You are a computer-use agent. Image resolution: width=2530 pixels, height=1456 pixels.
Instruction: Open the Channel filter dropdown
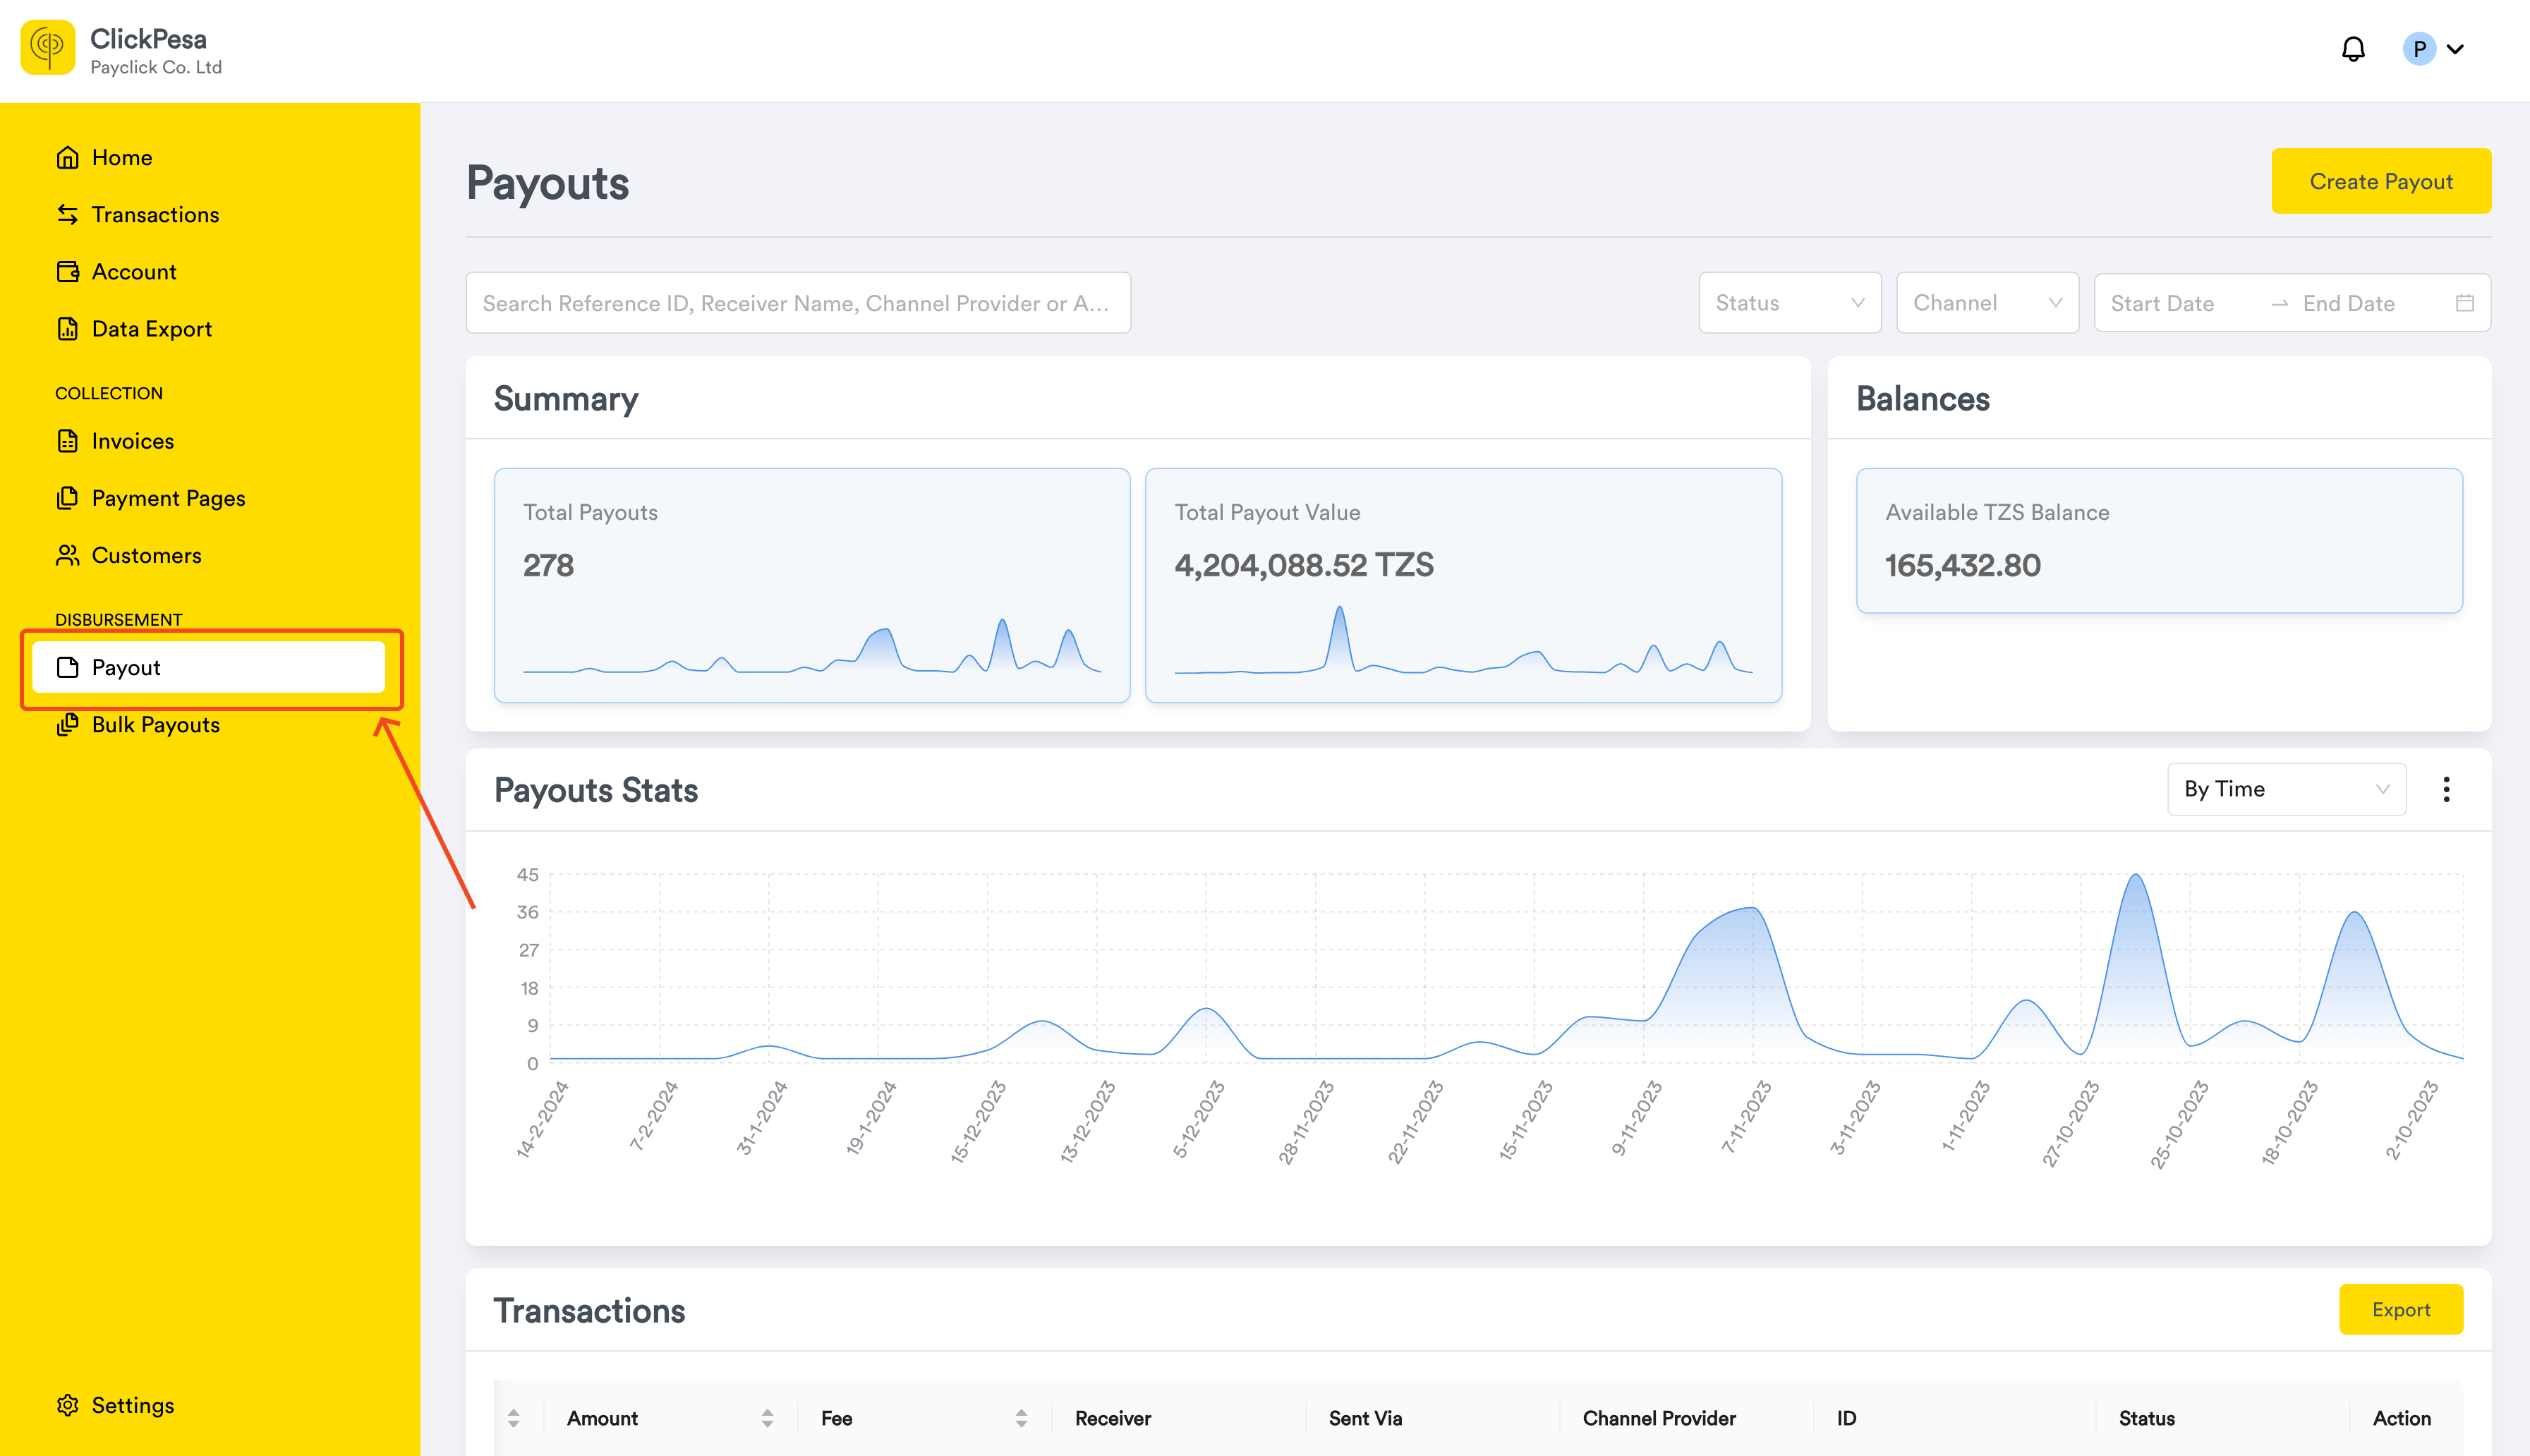1987,302
